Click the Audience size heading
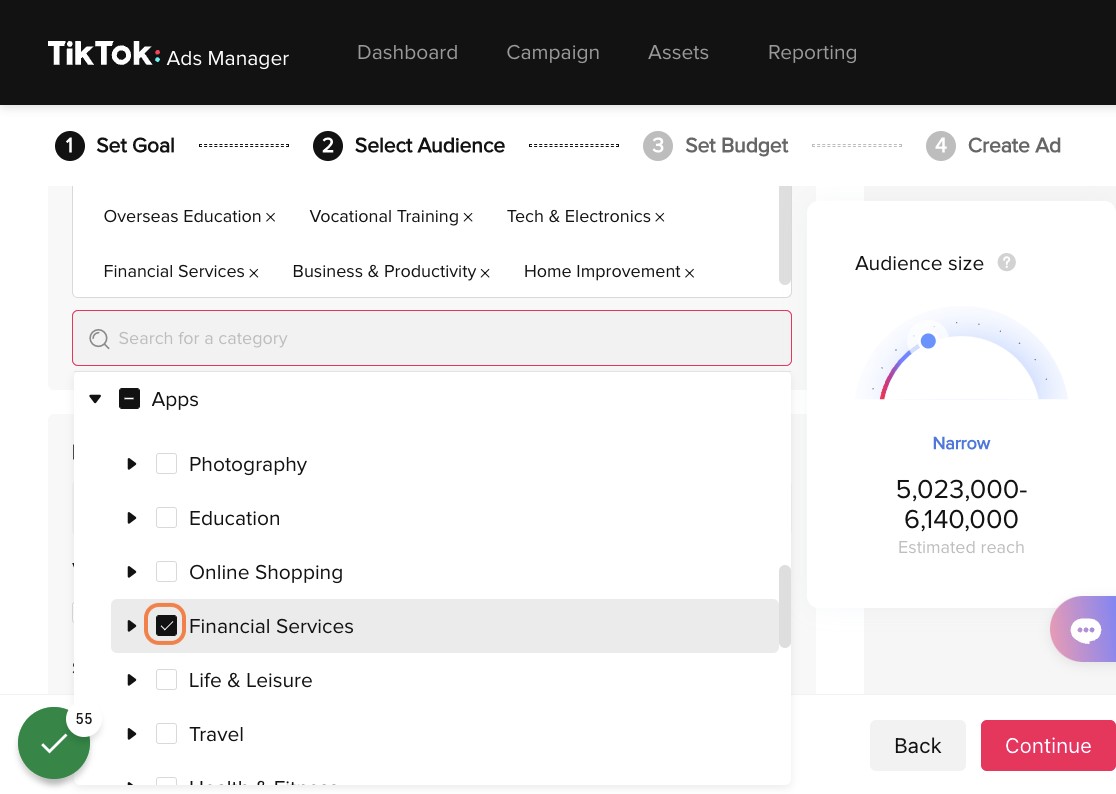Image resolution: width=1116 pixels, height=794 pixels. coord(919,263)
